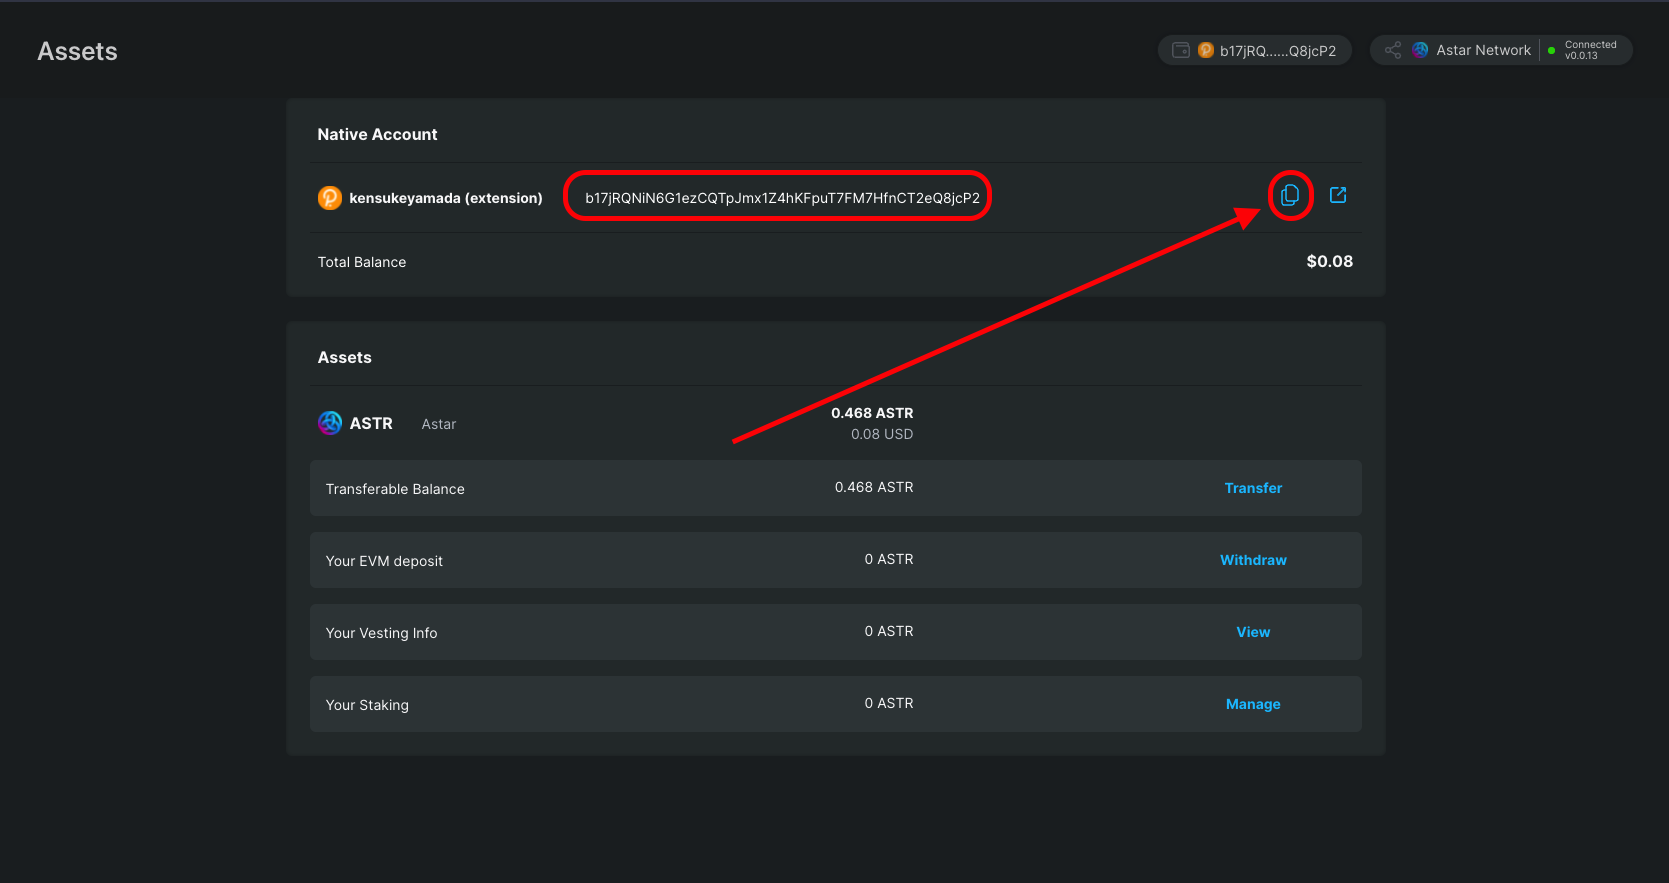Click the kensukeyamada (extension) account name
1669x883 pixels.
(x=446, y=198)
